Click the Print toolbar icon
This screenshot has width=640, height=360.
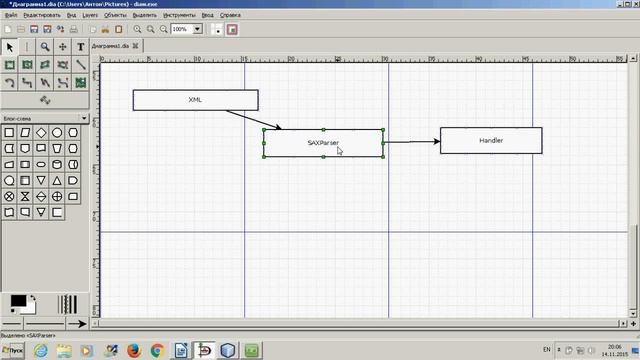[73, 29]
